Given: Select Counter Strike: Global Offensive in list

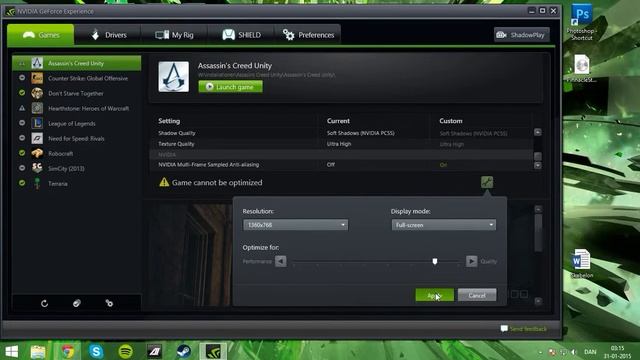Looking at the screenshot, I should [x=77, y=78].
